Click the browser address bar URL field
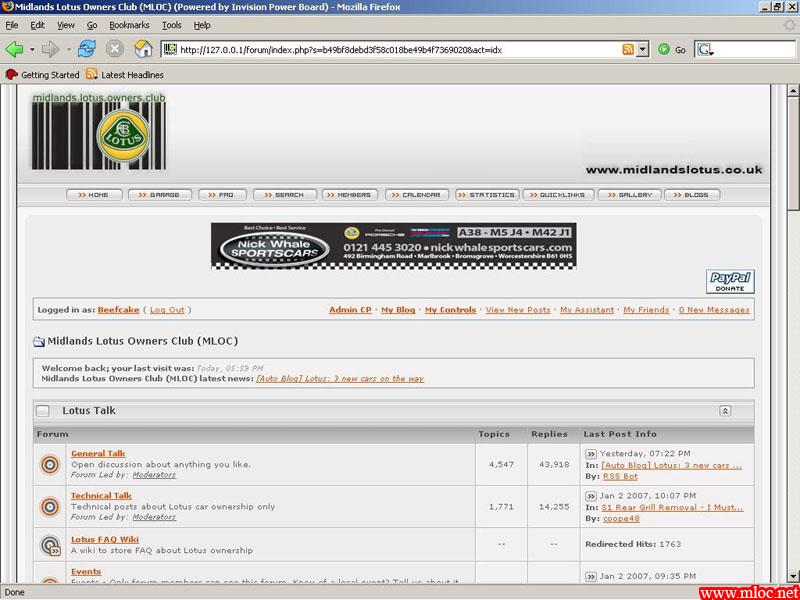800x600 pixels. 398,49
